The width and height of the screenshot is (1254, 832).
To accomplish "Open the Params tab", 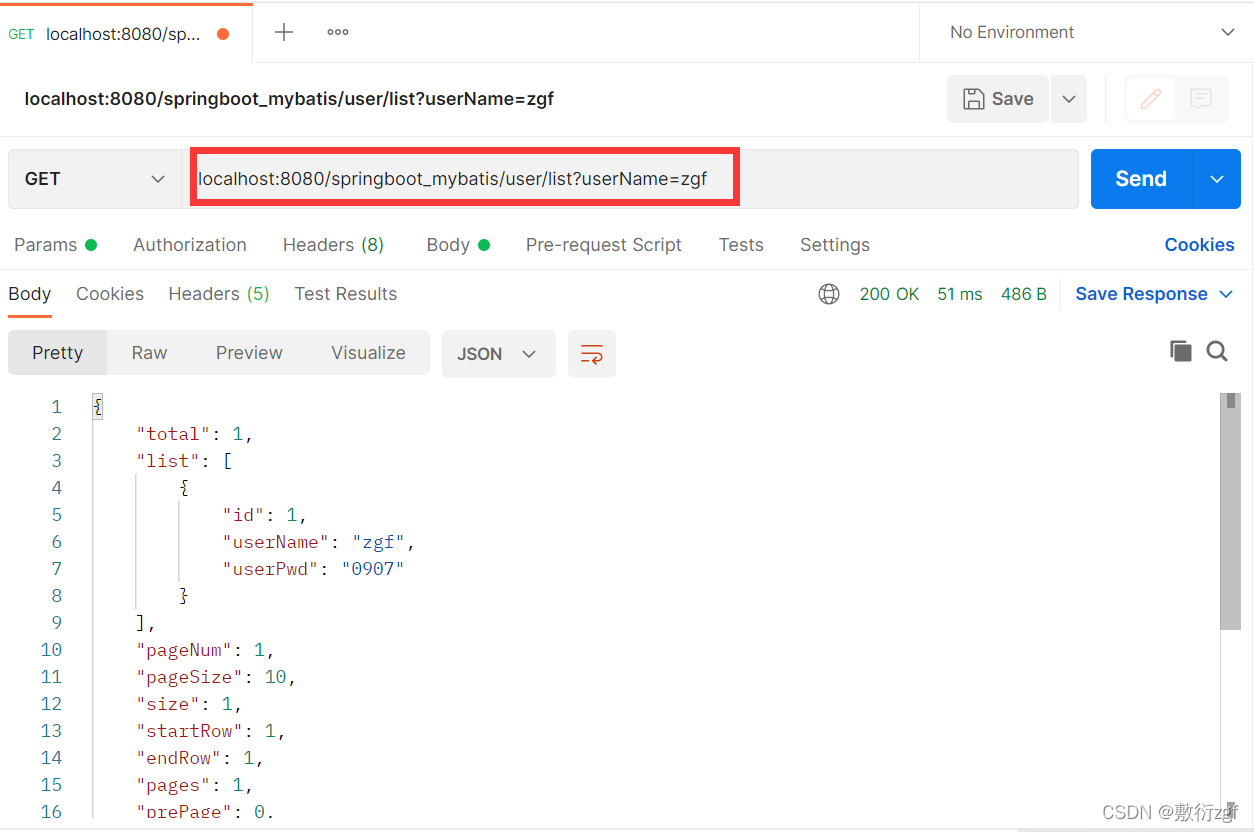I will coord(55,245).
